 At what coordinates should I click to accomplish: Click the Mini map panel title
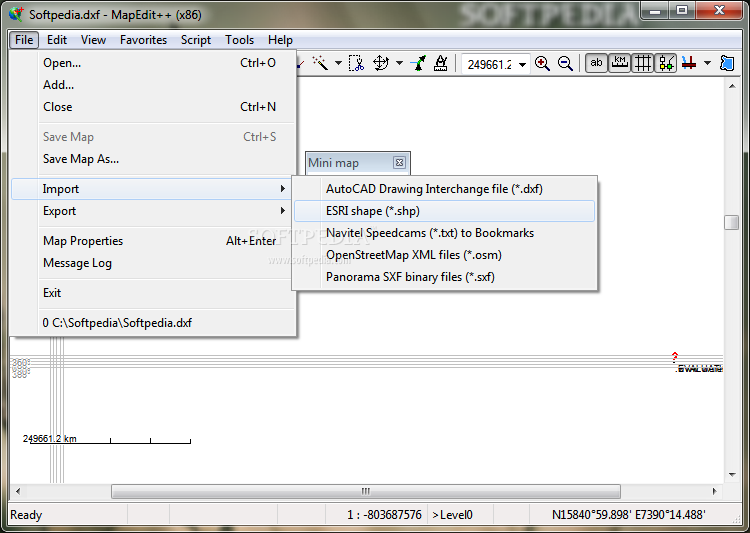[x=333, y=163]
